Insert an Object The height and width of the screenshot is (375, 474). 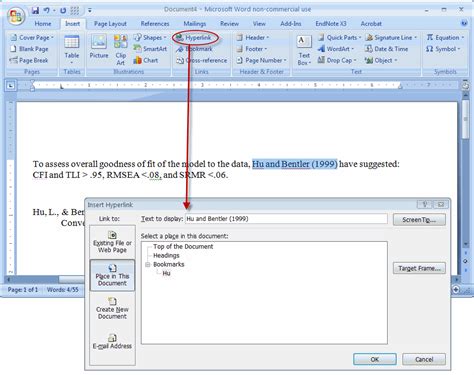pos(381,60)
